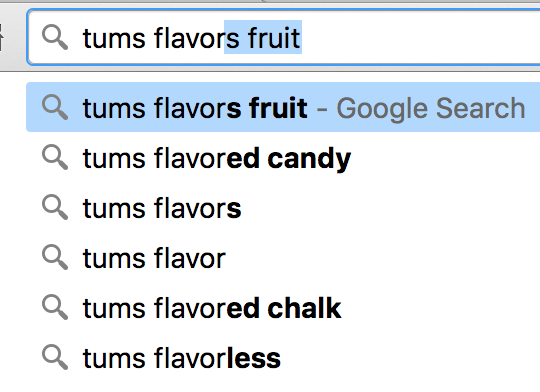
Task: Click magnifier icon beside 'tums flavored candy'
Action: click(55, 157)
